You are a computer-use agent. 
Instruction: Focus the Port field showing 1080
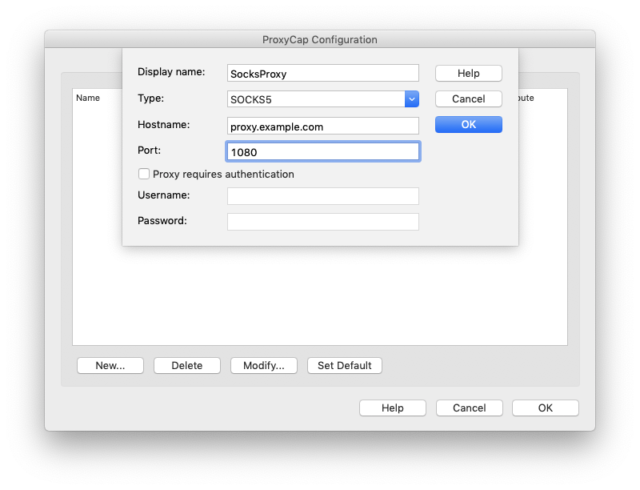pos(323,152)
